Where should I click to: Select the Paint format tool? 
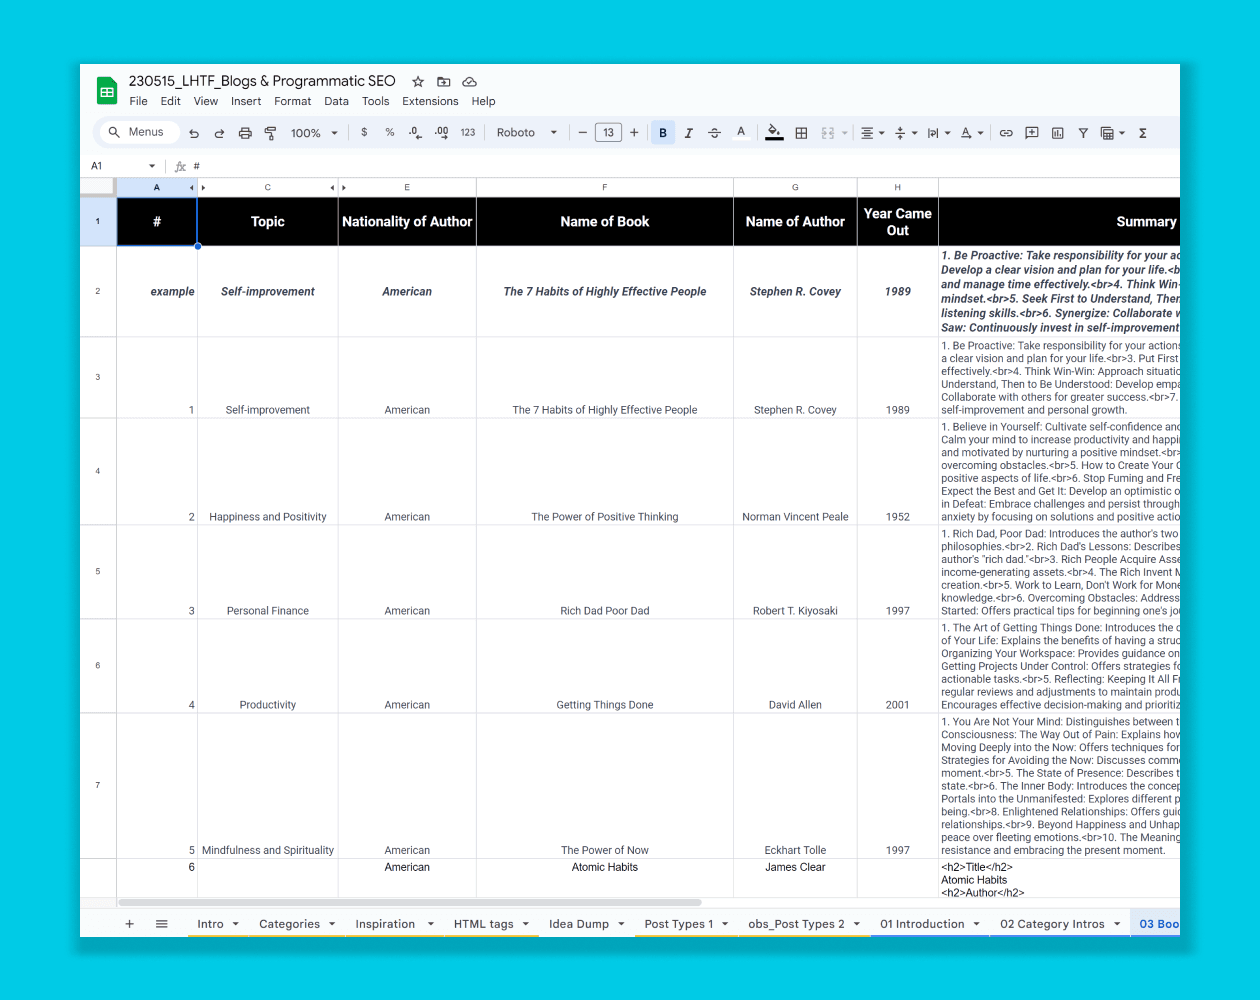tap(270, 133)
